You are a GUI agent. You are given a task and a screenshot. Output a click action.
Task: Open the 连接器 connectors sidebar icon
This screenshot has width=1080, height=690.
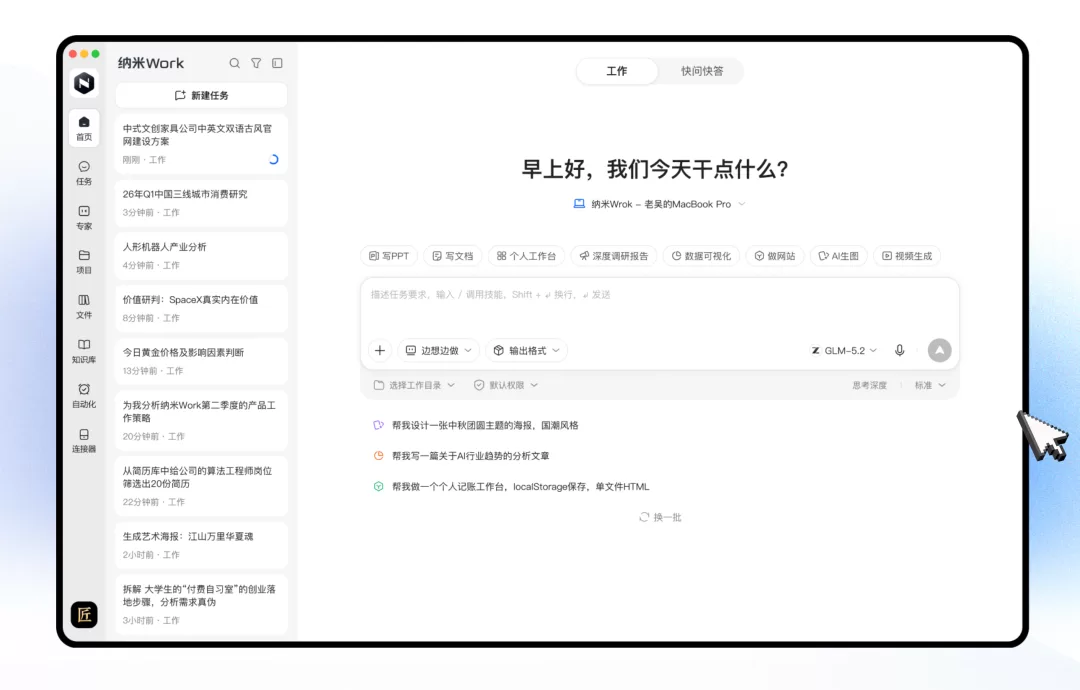(84, 441)
